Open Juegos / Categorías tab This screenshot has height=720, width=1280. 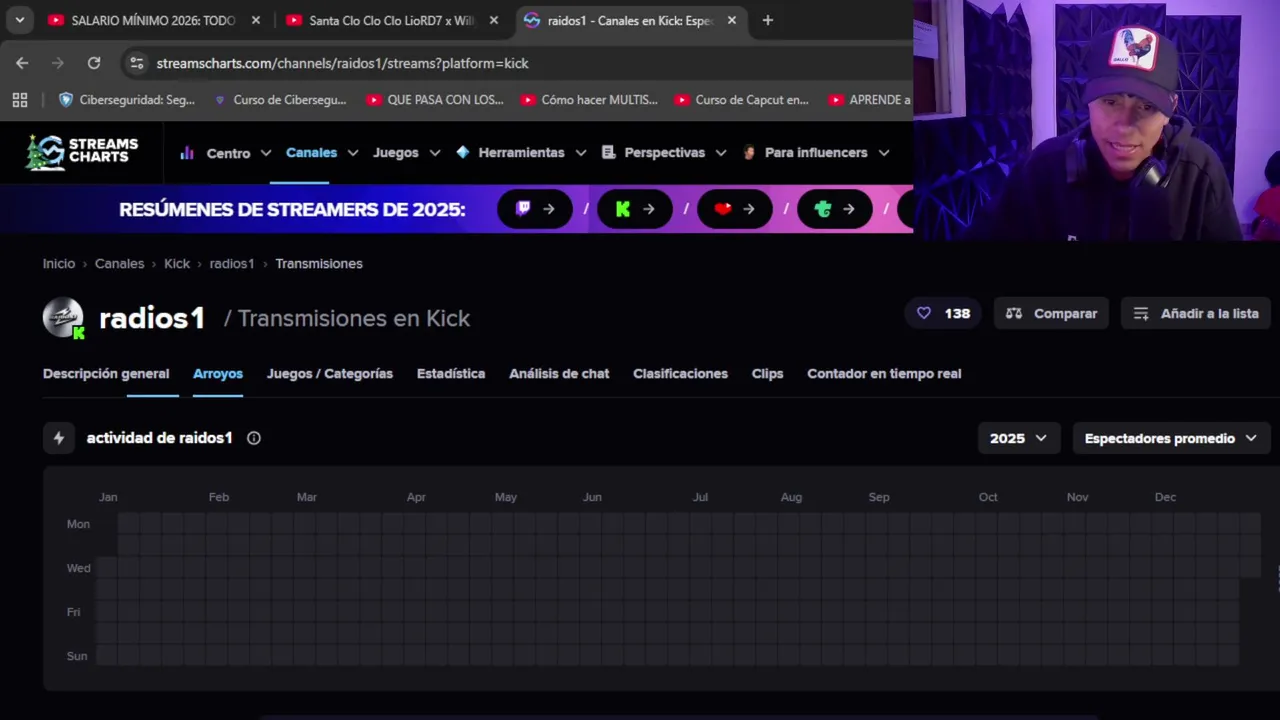tap(330, 374)
